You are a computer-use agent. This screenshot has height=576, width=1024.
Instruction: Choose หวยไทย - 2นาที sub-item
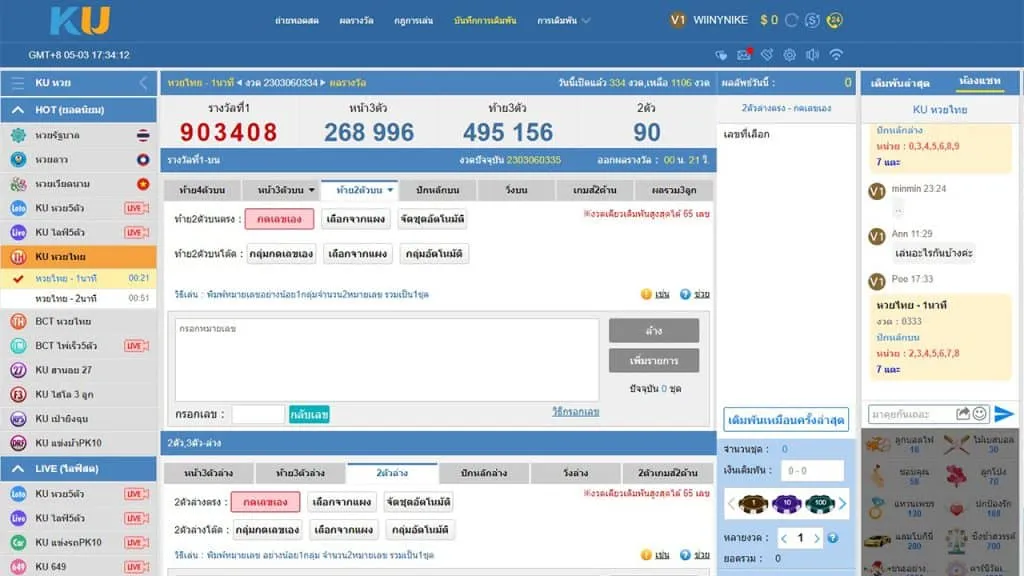point(78,298)
